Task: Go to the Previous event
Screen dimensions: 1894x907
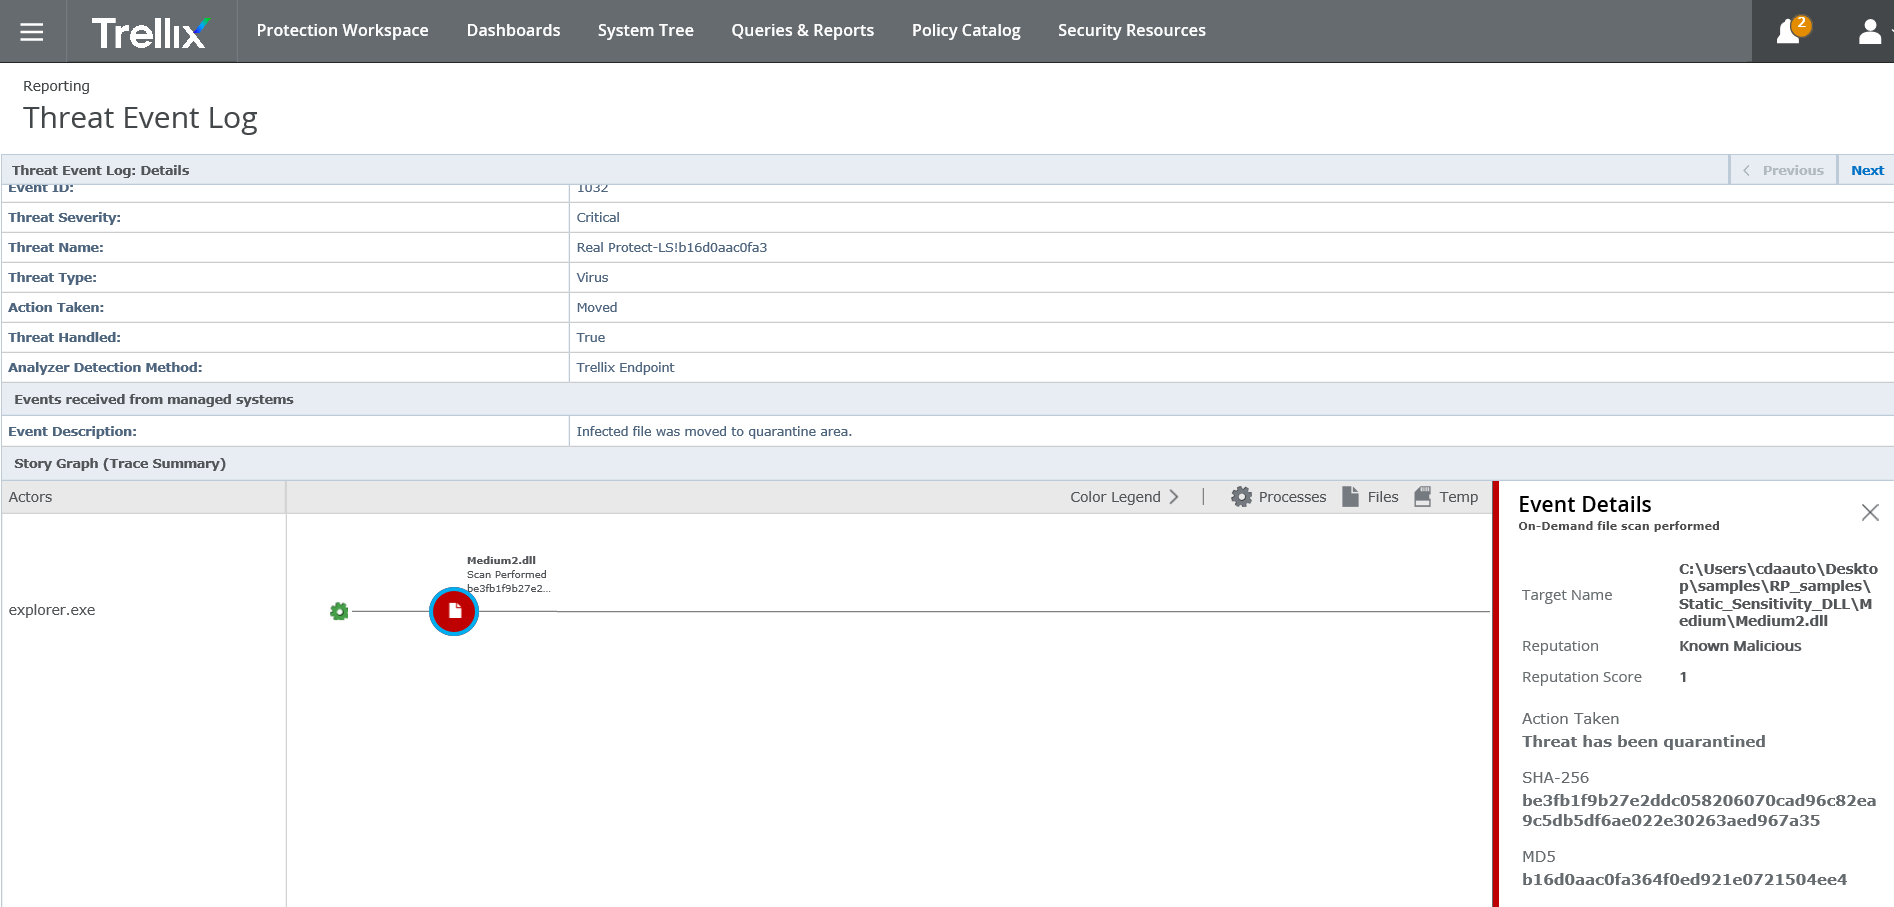Action: coord(1784,170)
